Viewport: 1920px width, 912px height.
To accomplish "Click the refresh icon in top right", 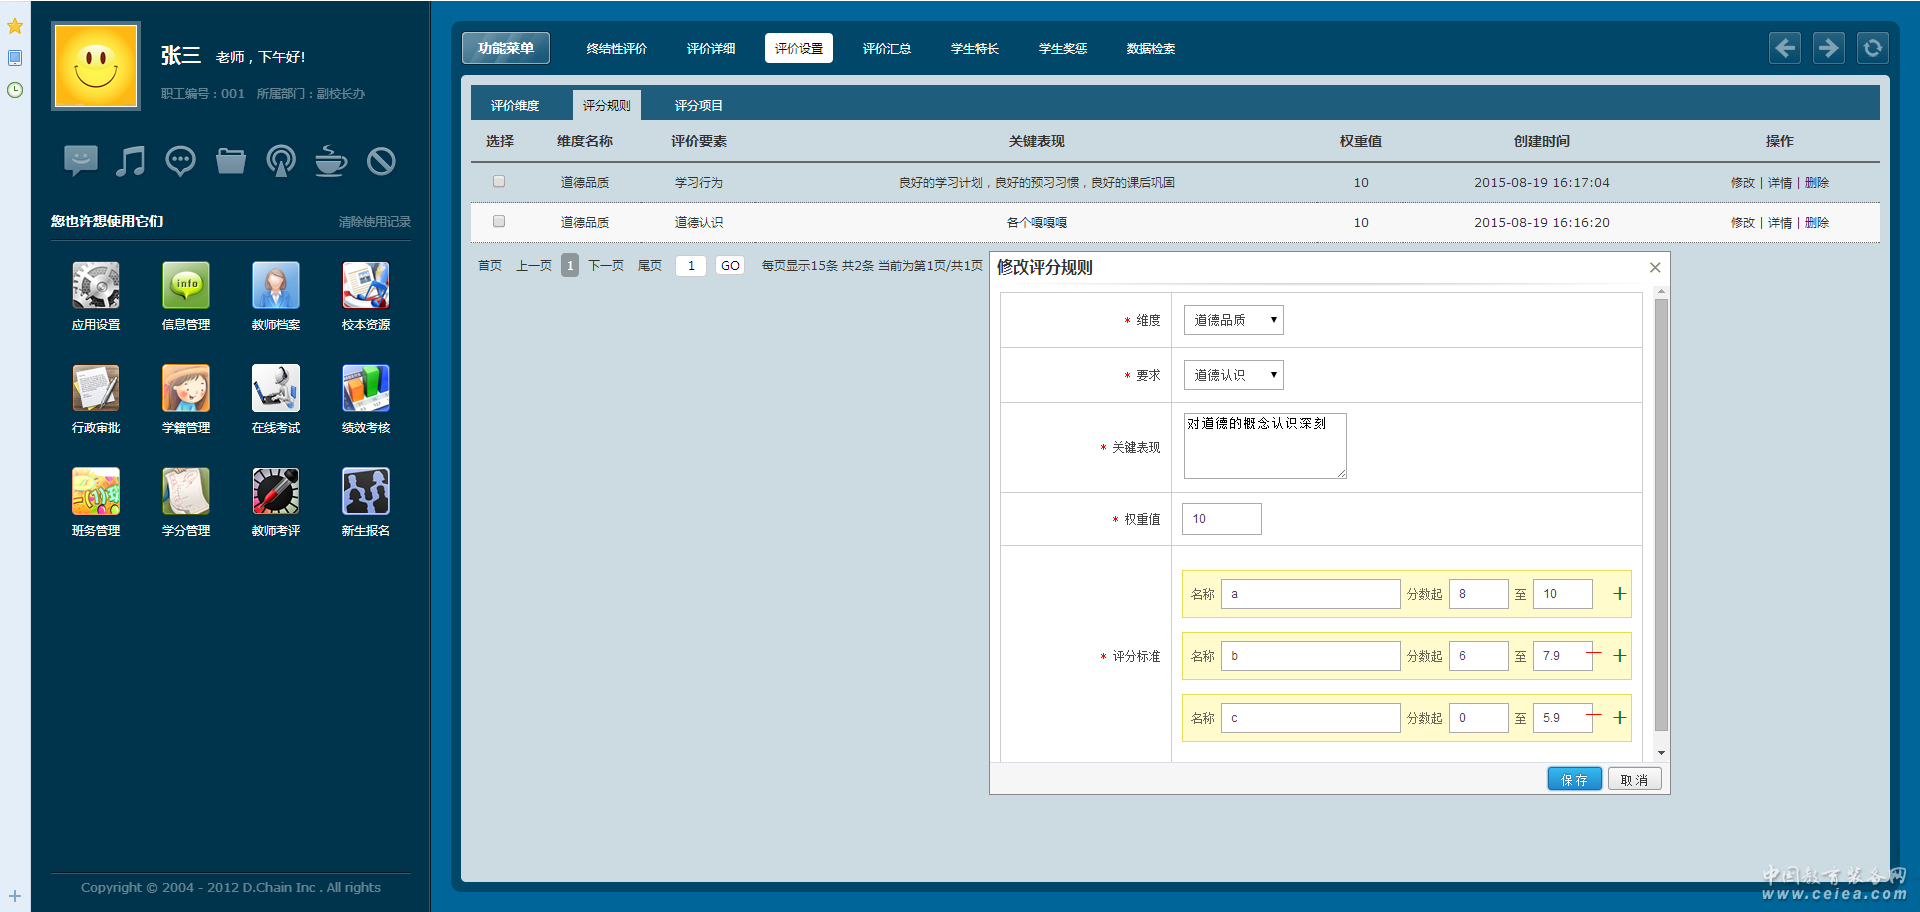I will click(1872, 48).
